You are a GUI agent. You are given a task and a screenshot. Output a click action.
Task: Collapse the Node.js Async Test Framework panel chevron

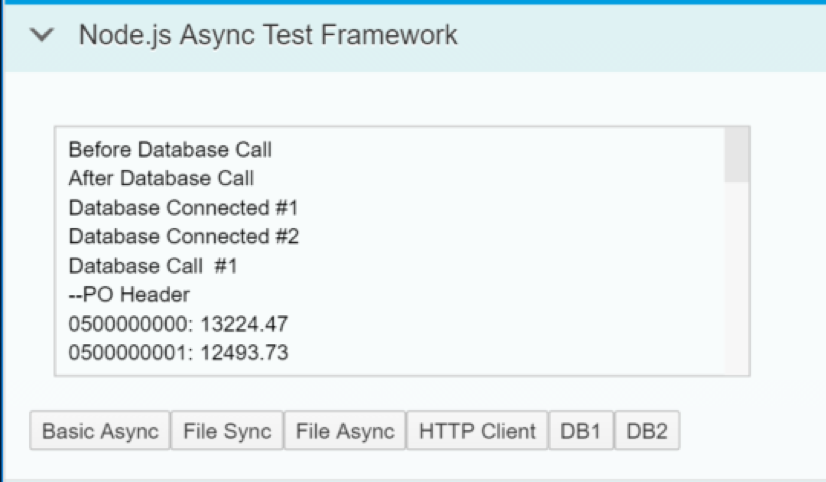pyautogui.click(x=42, y=35)
